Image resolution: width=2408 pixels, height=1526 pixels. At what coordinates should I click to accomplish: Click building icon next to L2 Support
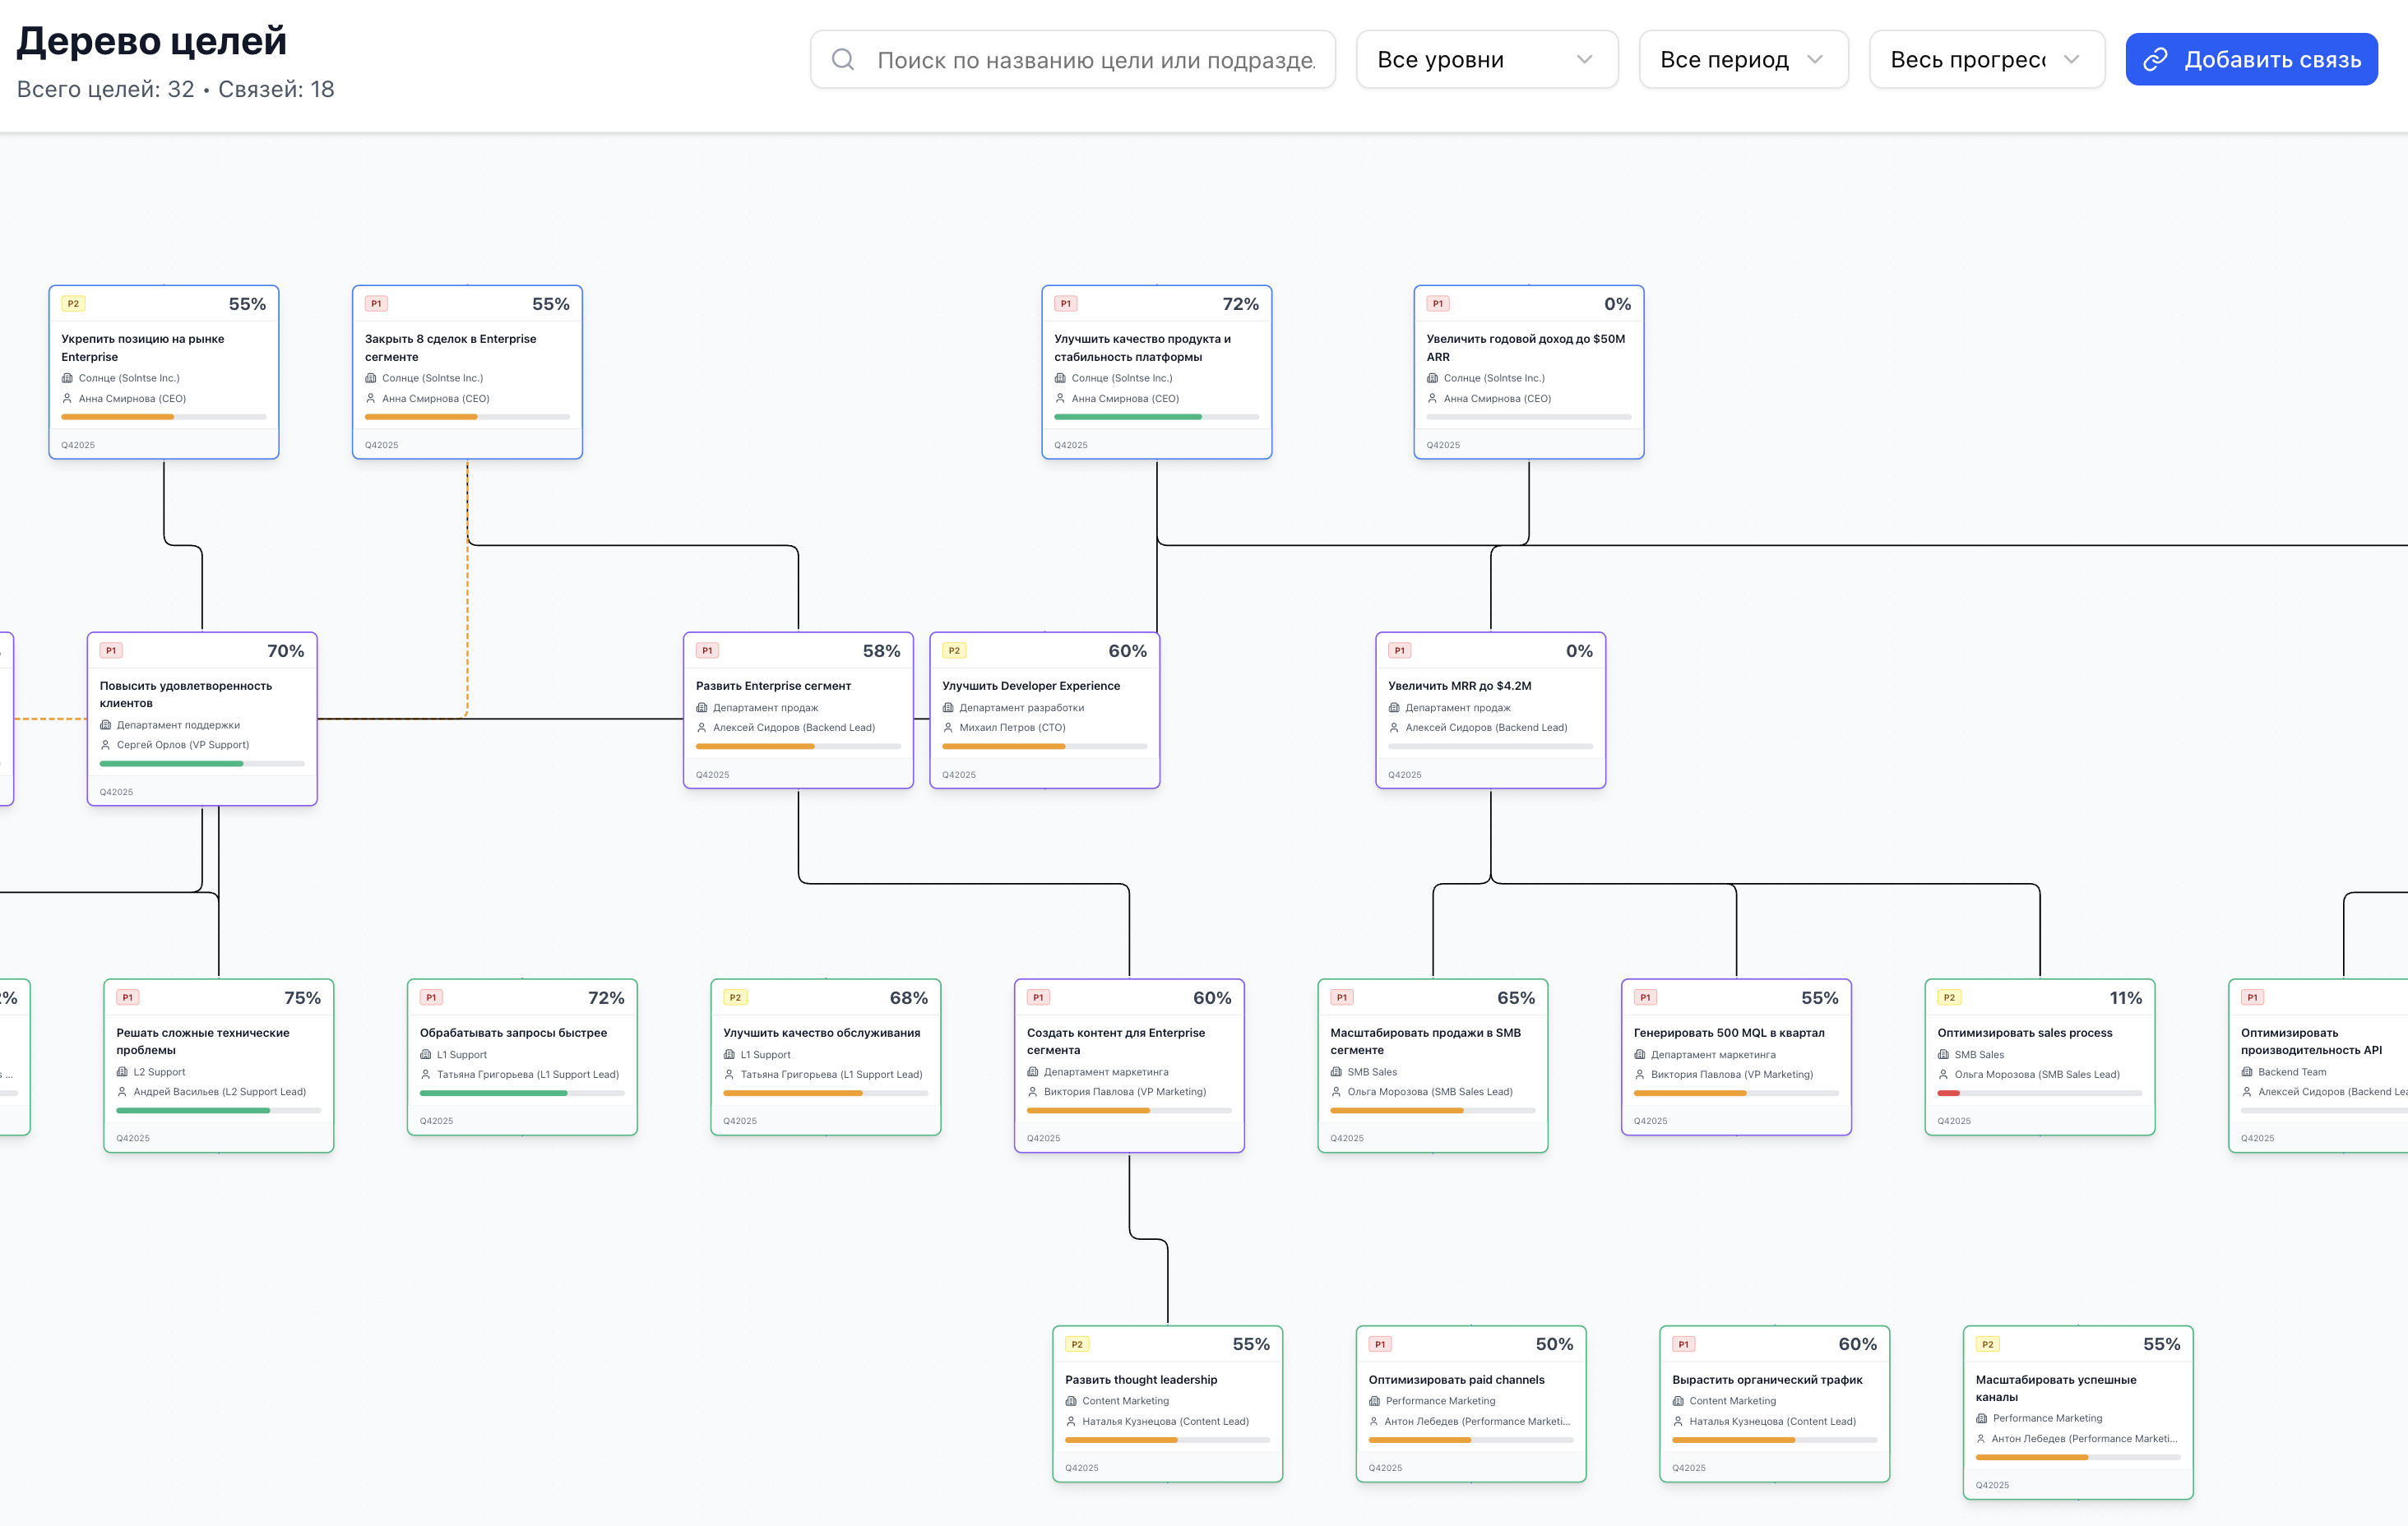(x=122, y=1072)
